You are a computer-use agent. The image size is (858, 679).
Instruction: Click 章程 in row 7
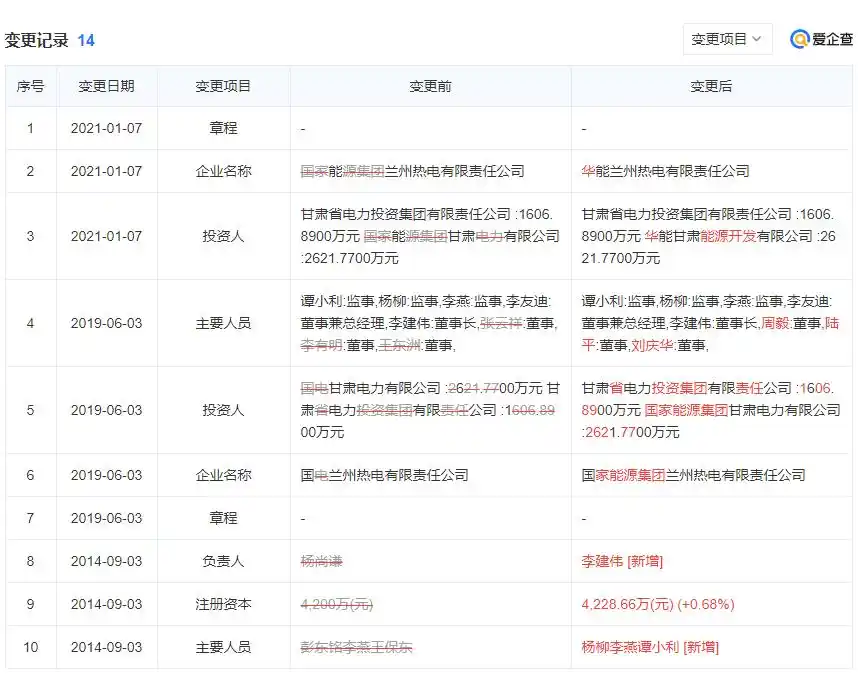click(223, 518)
